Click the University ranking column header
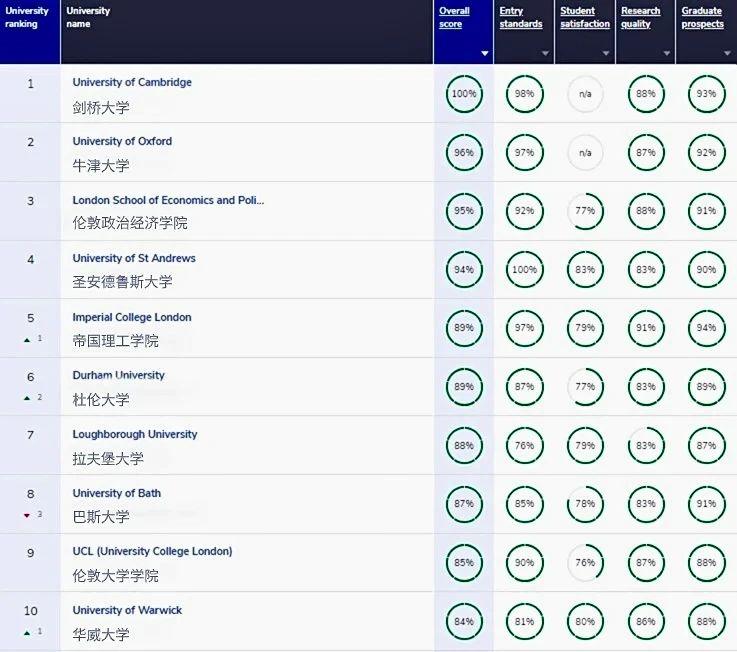Viewport: 737px width, 652px height. click(x=30, y=31)
